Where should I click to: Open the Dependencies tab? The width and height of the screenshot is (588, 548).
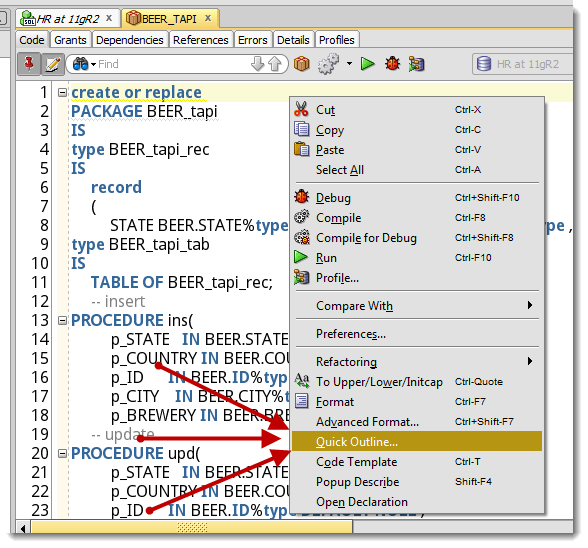pos(130,40)
